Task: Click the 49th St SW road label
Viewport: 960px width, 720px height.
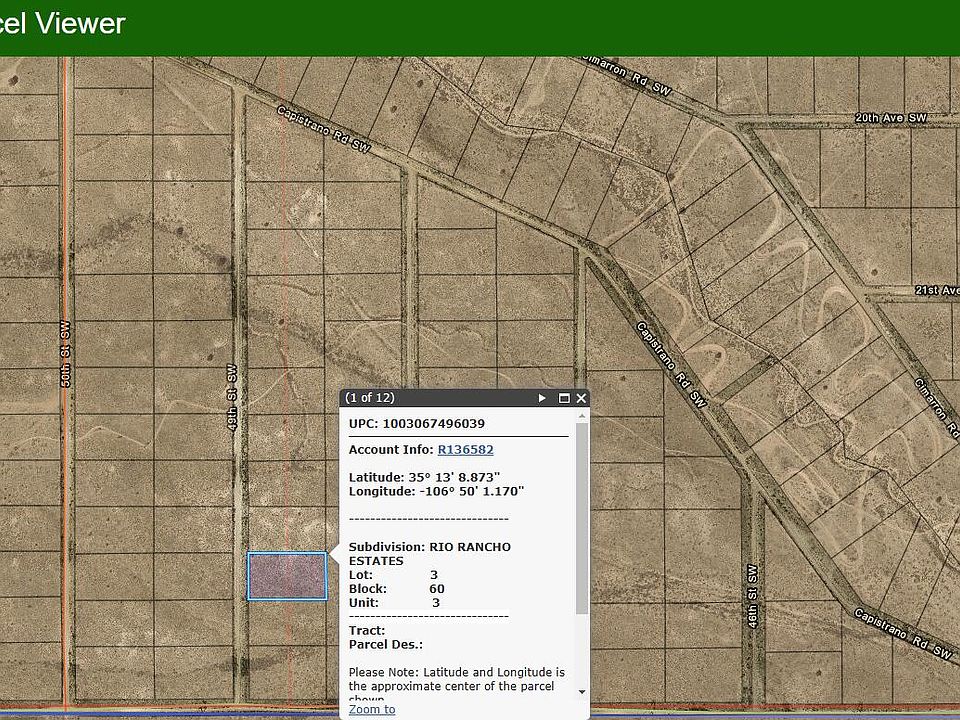Action: point(231,397)
